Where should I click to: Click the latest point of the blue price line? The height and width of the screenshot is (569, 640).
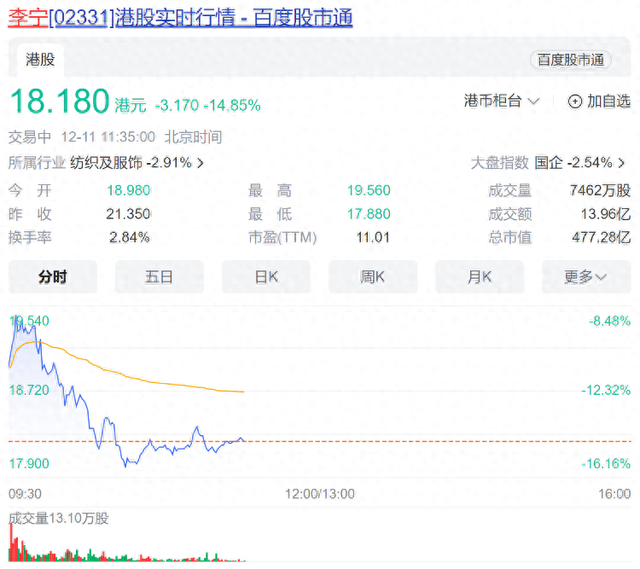[x=244, y=440]
